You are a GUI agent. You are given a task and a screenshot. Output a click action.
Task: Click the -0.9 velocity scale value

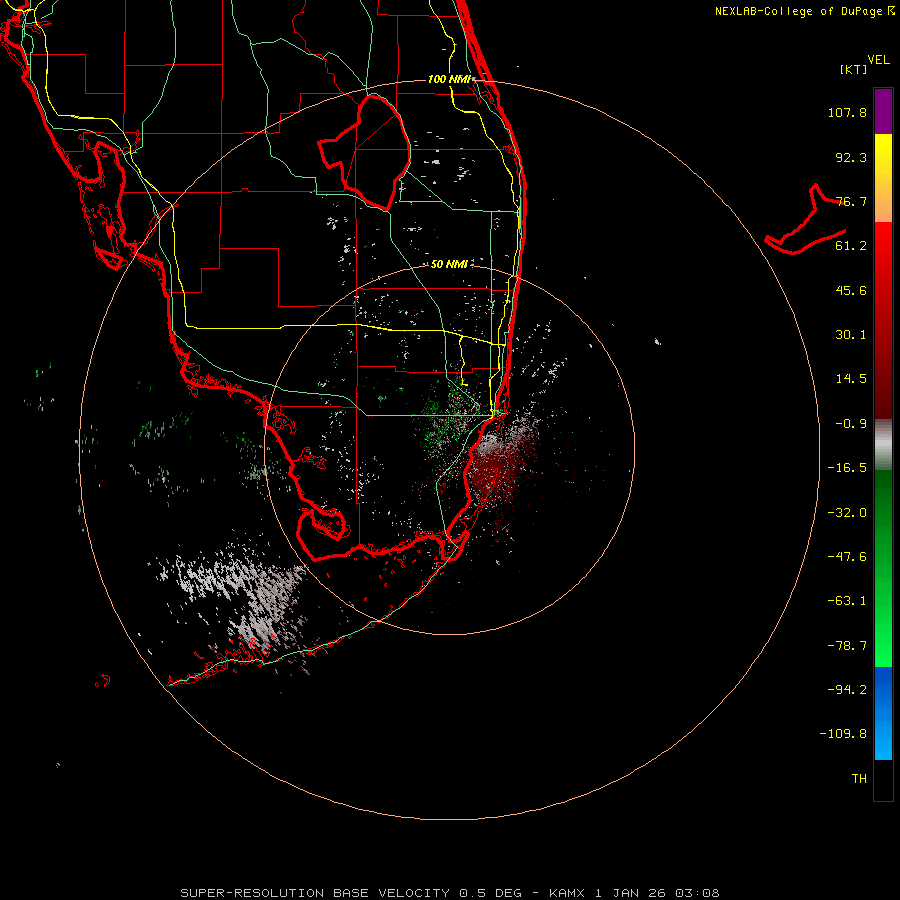coord(851,424)
